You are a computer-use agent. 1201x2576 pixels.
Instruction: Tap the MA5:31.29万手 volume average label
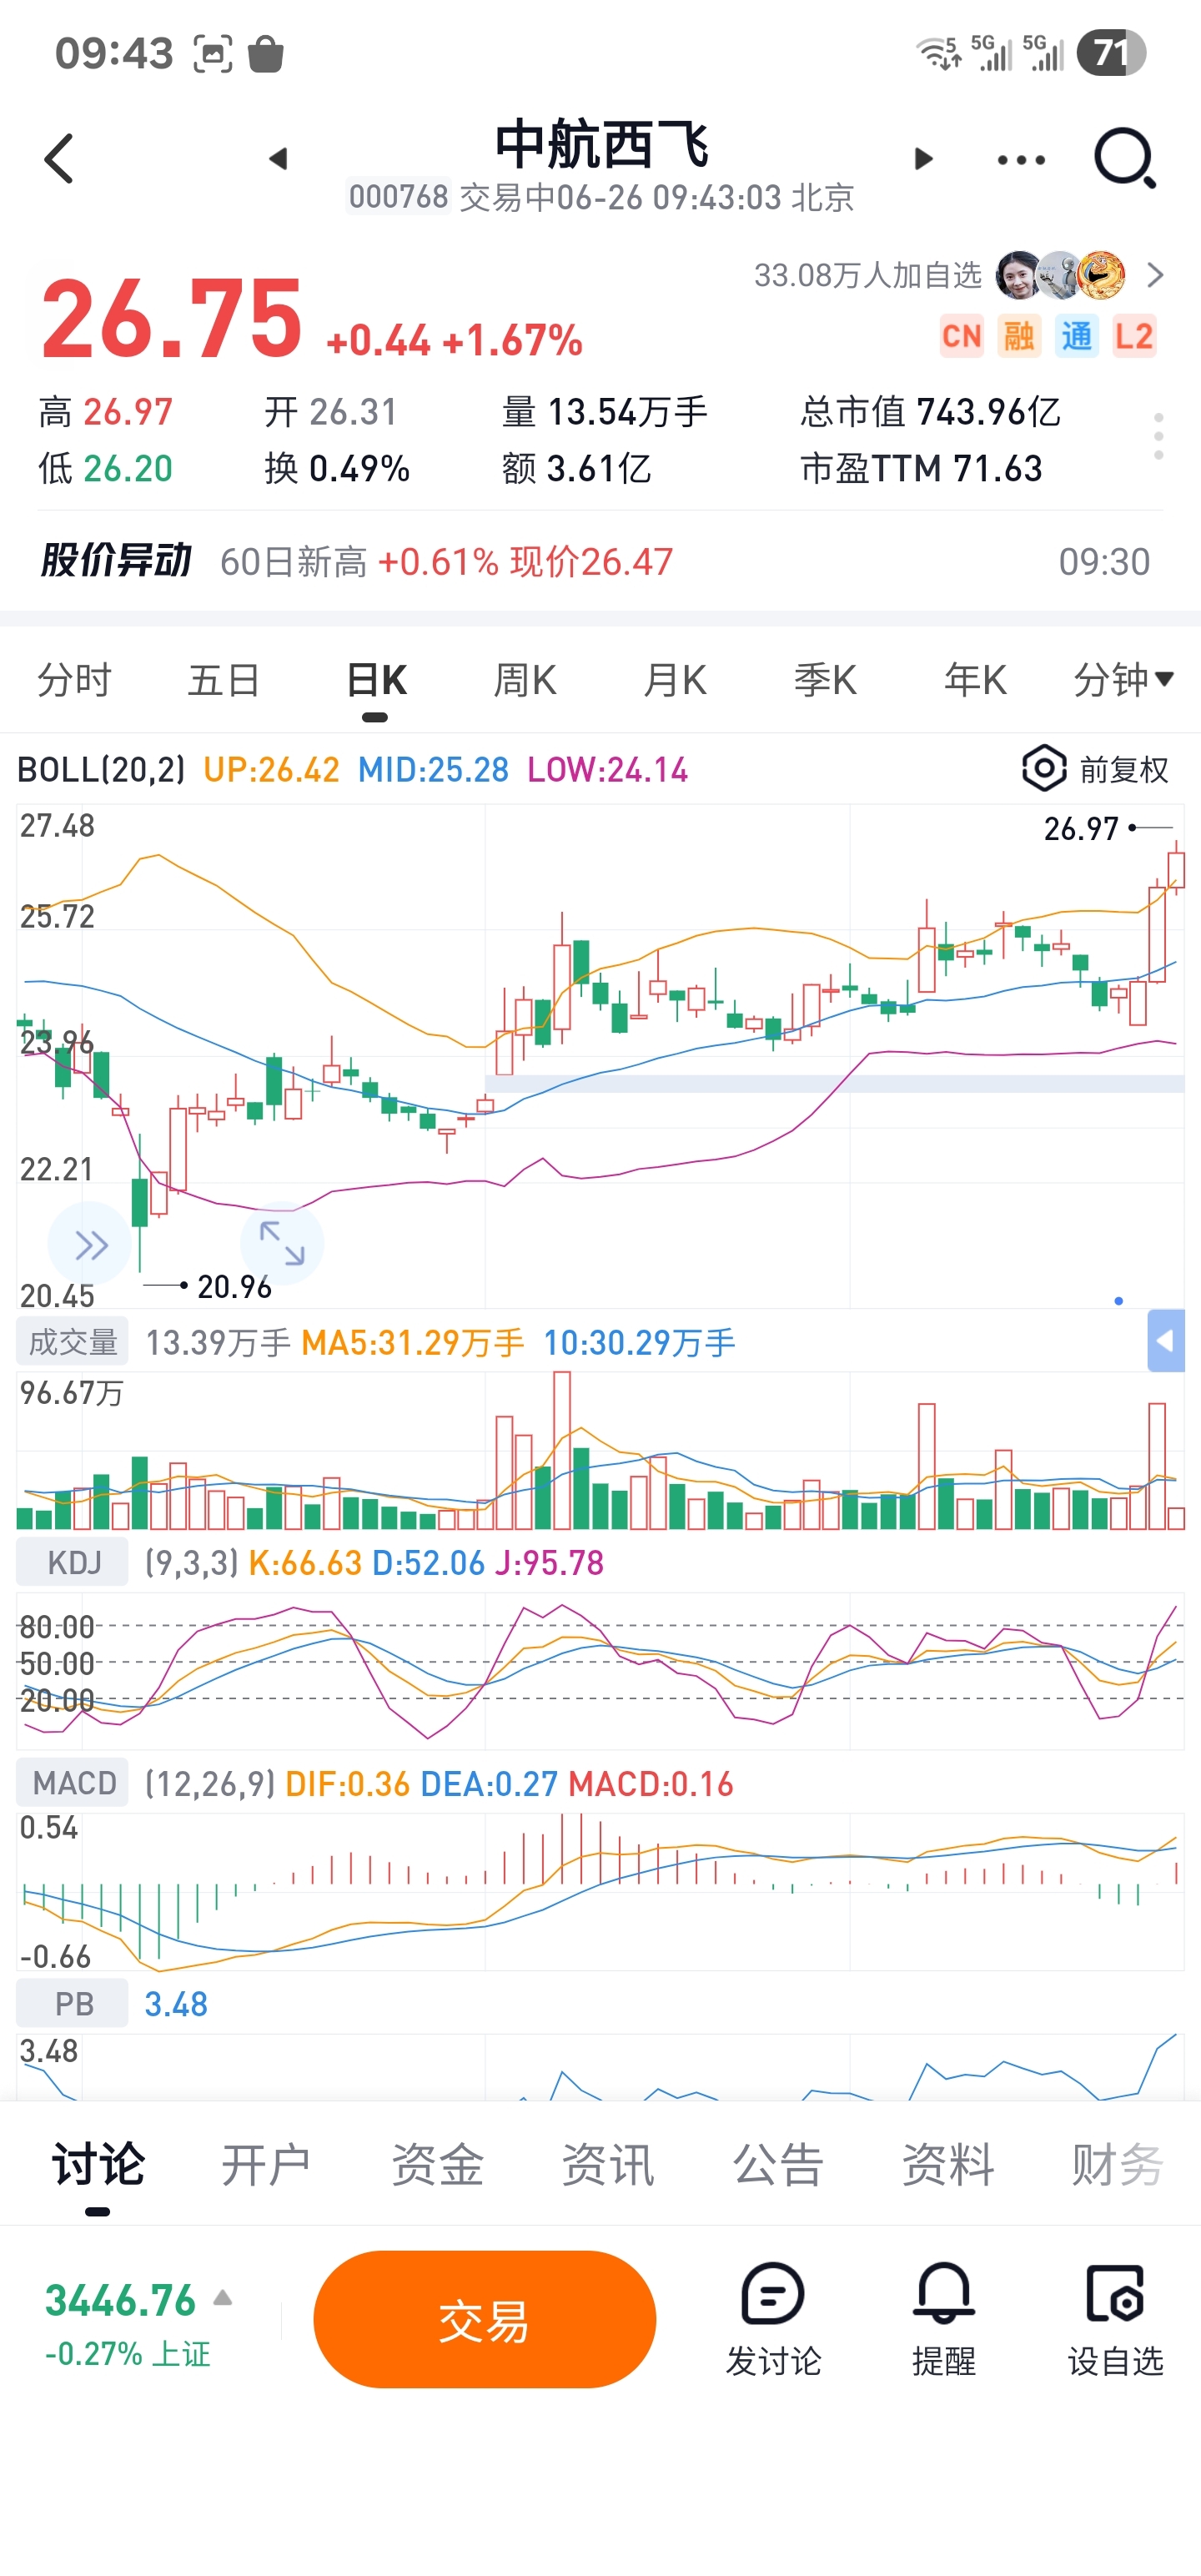click(412, 1342)
